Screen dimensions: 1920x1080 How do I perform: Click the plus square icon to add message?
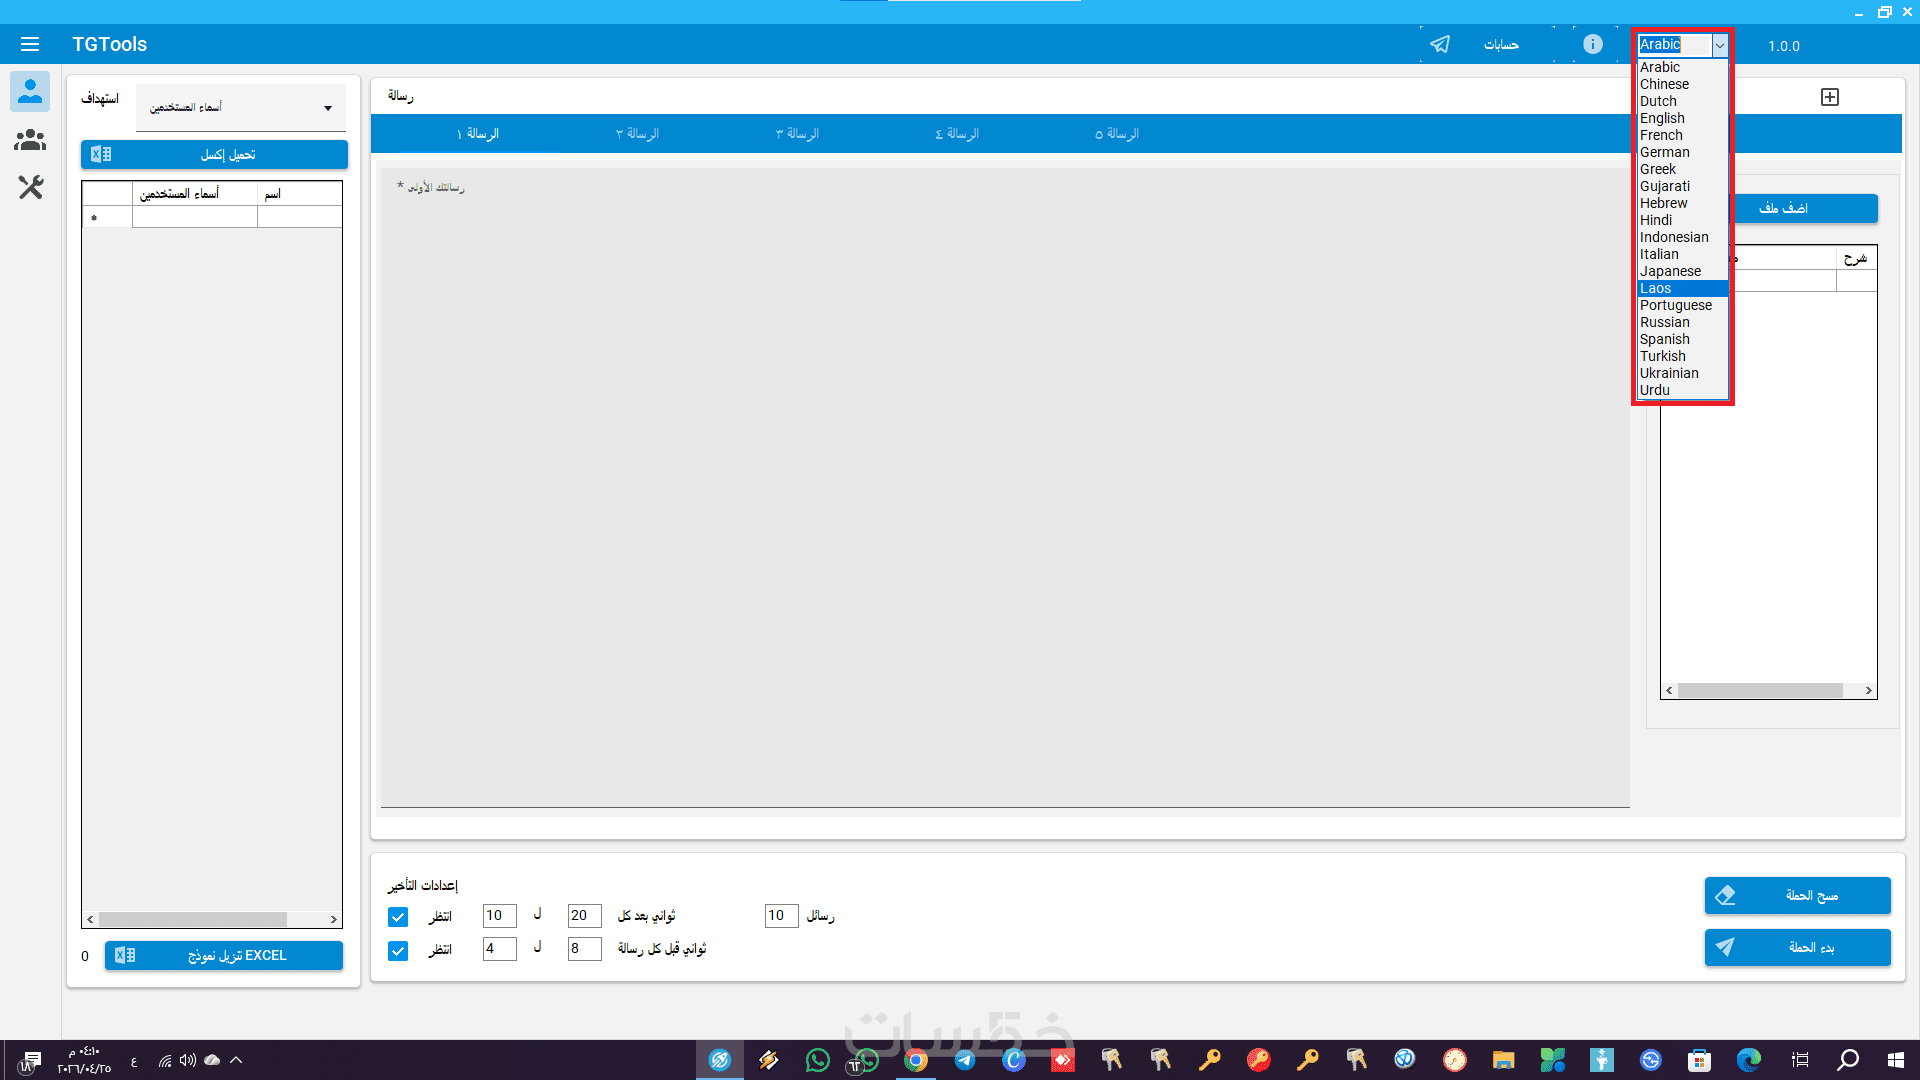coord(1830,97)
